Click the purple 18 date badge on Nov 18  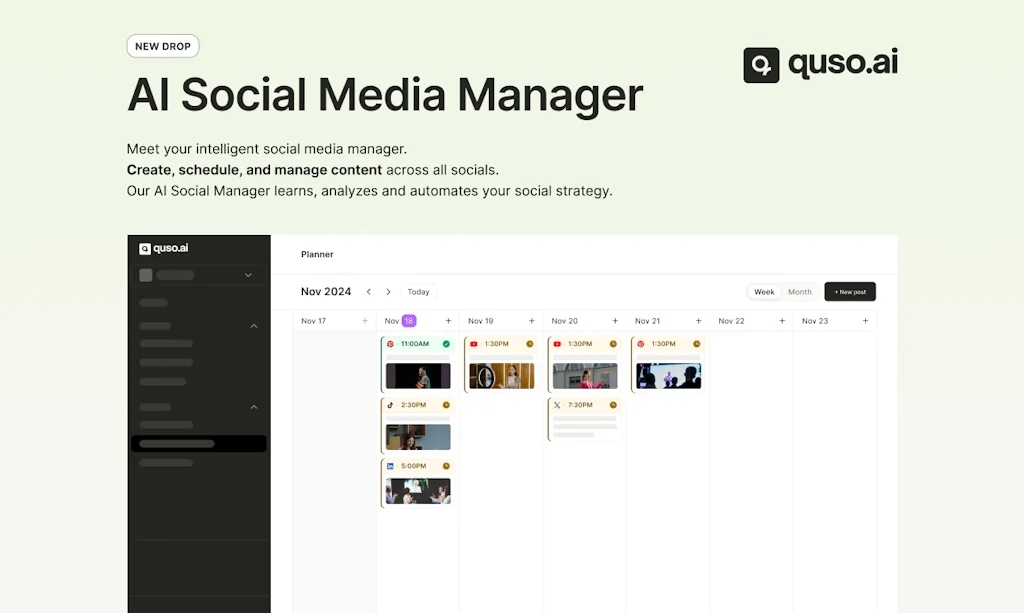point(407,321)
